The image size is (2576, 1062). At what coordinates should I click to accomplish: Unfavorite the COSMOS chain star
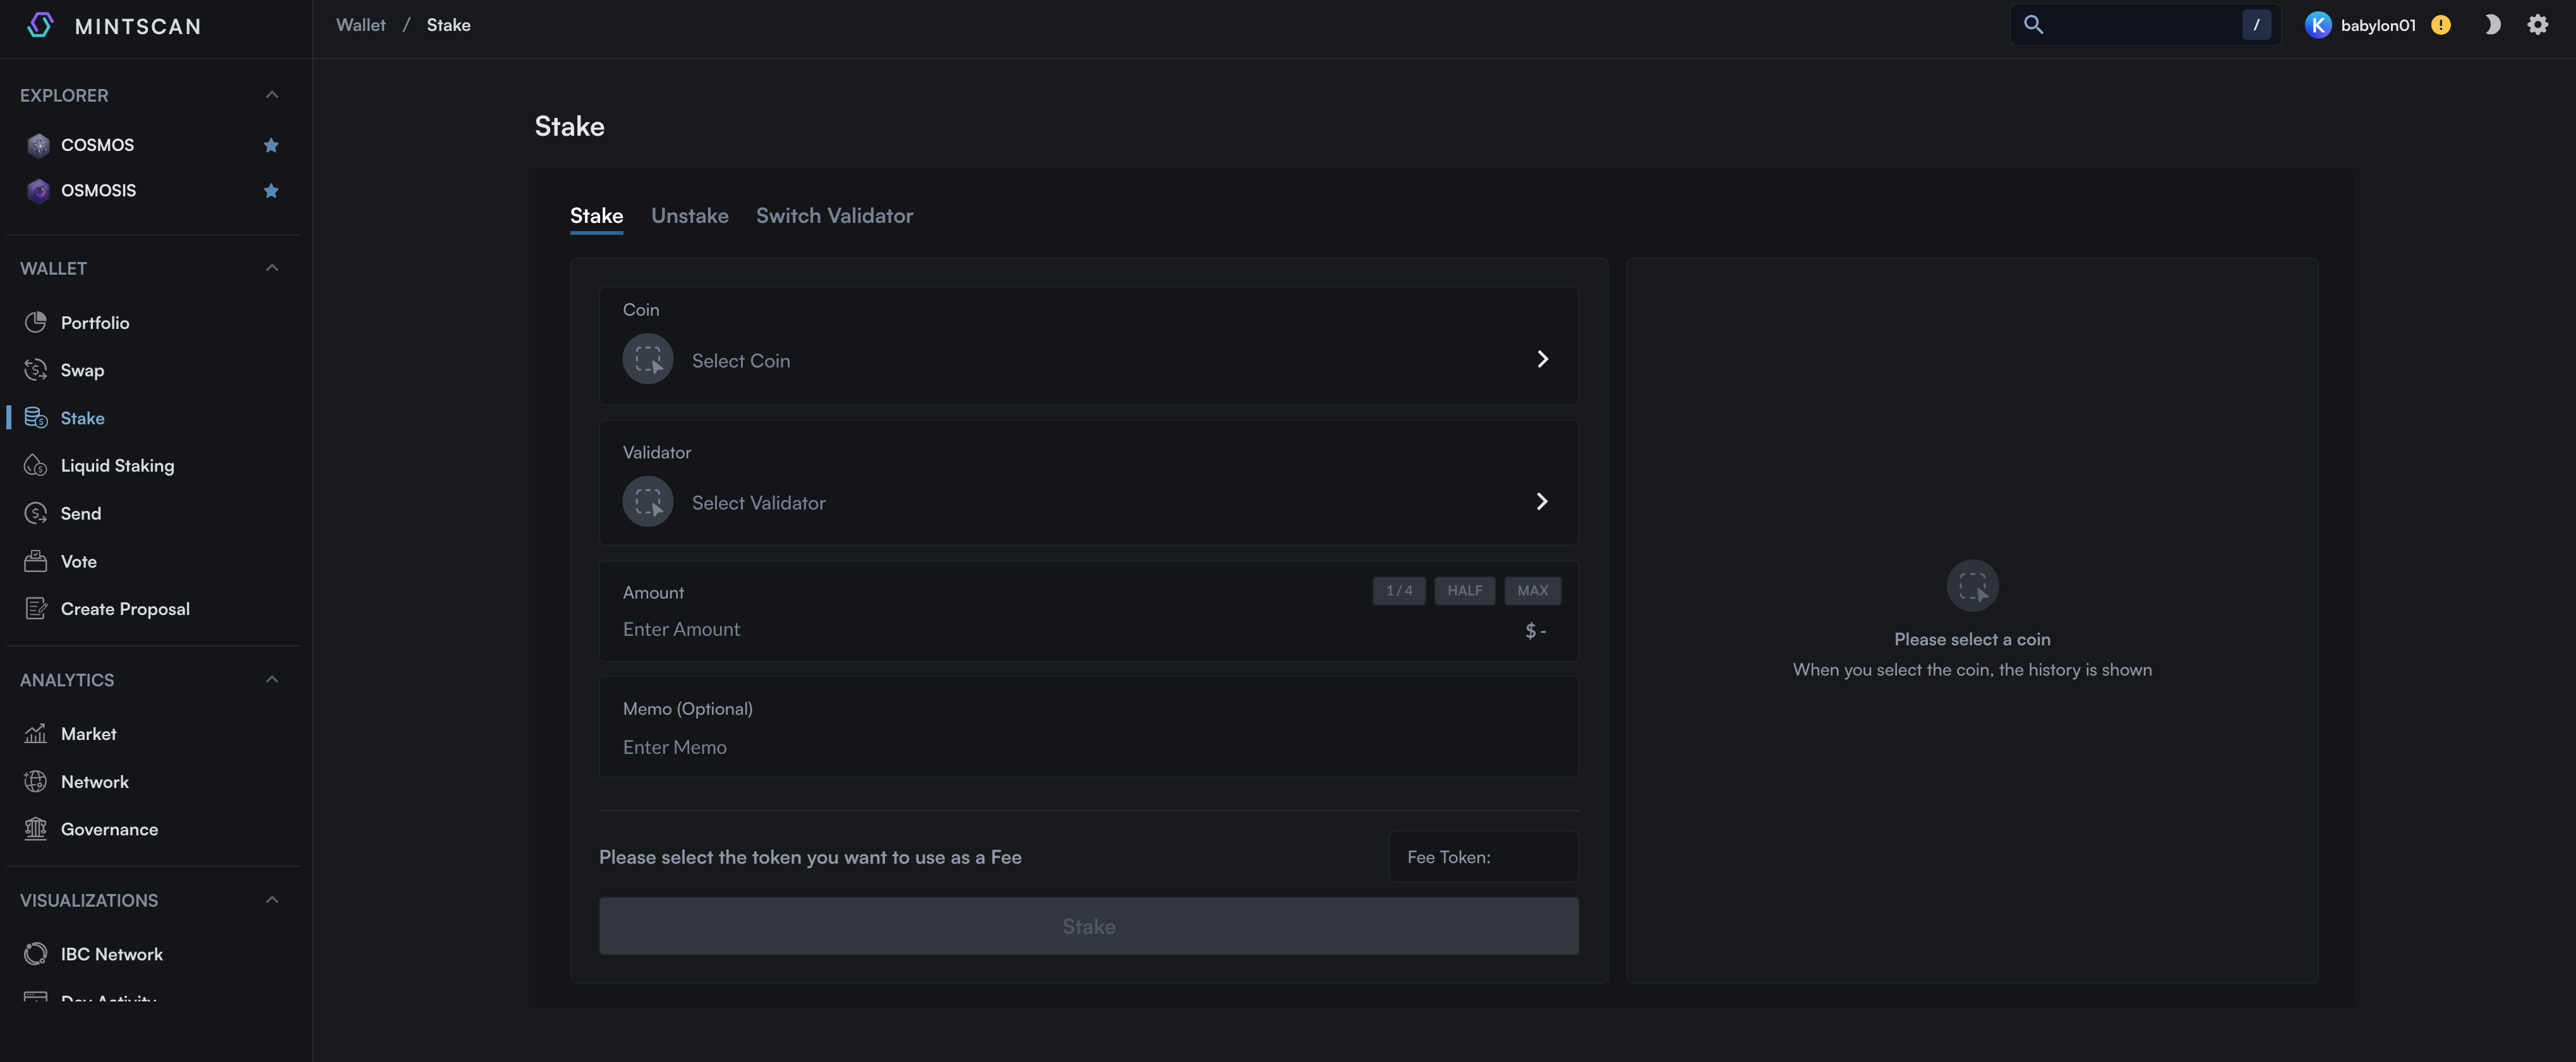pos(270,145)
